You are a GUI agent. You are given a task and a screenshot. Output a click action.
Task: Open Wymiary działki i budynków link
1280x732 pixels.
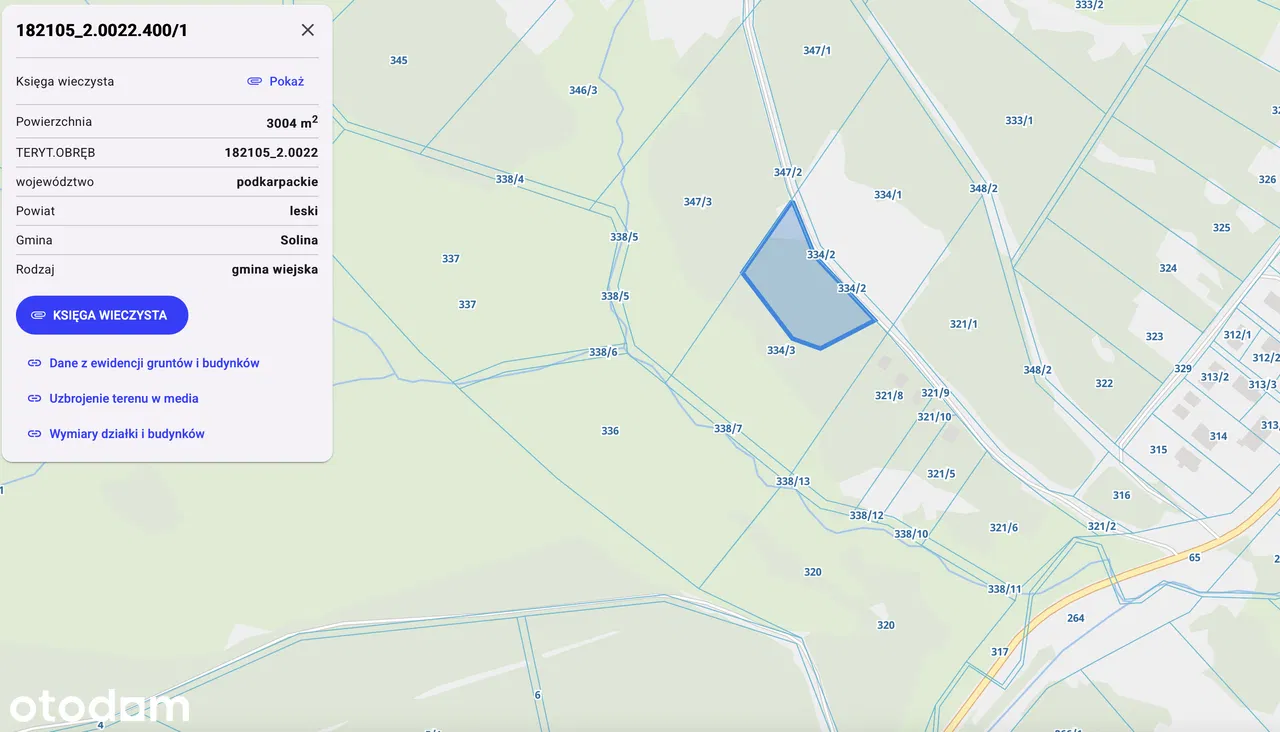127,434
